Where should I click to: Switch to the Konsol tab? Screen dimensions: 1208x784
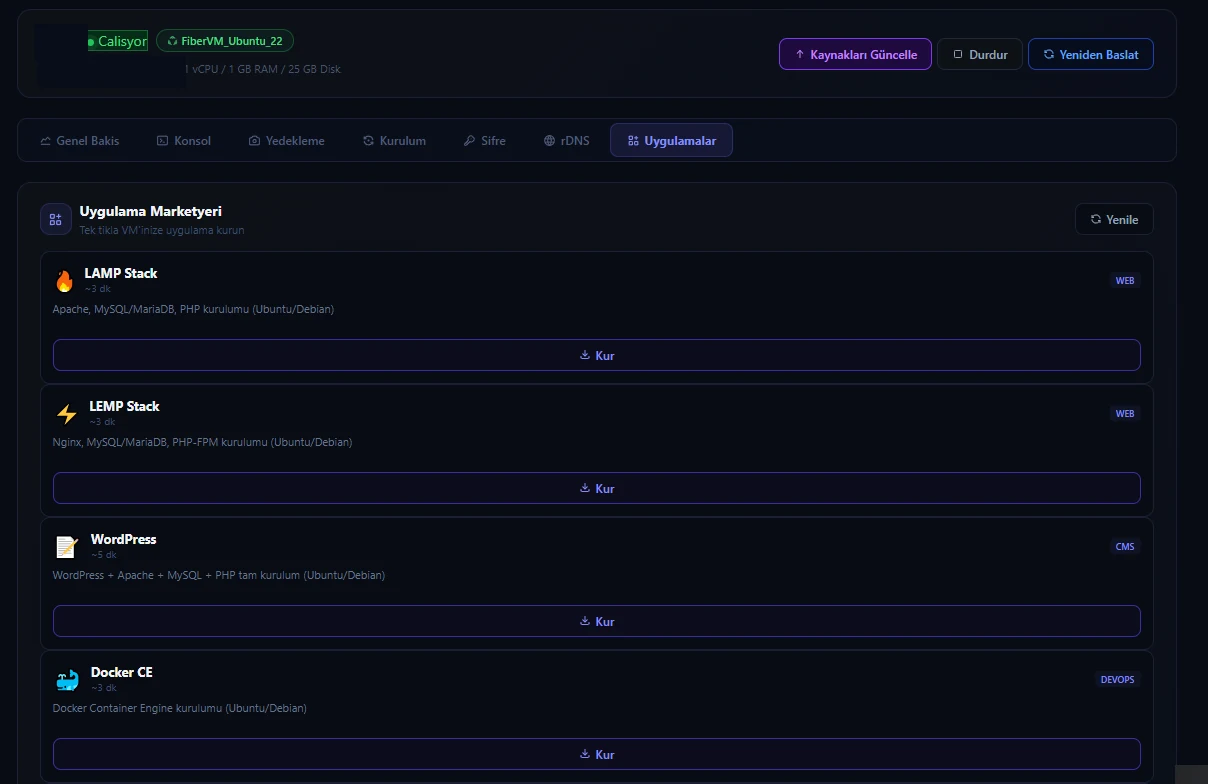point(184,141)
